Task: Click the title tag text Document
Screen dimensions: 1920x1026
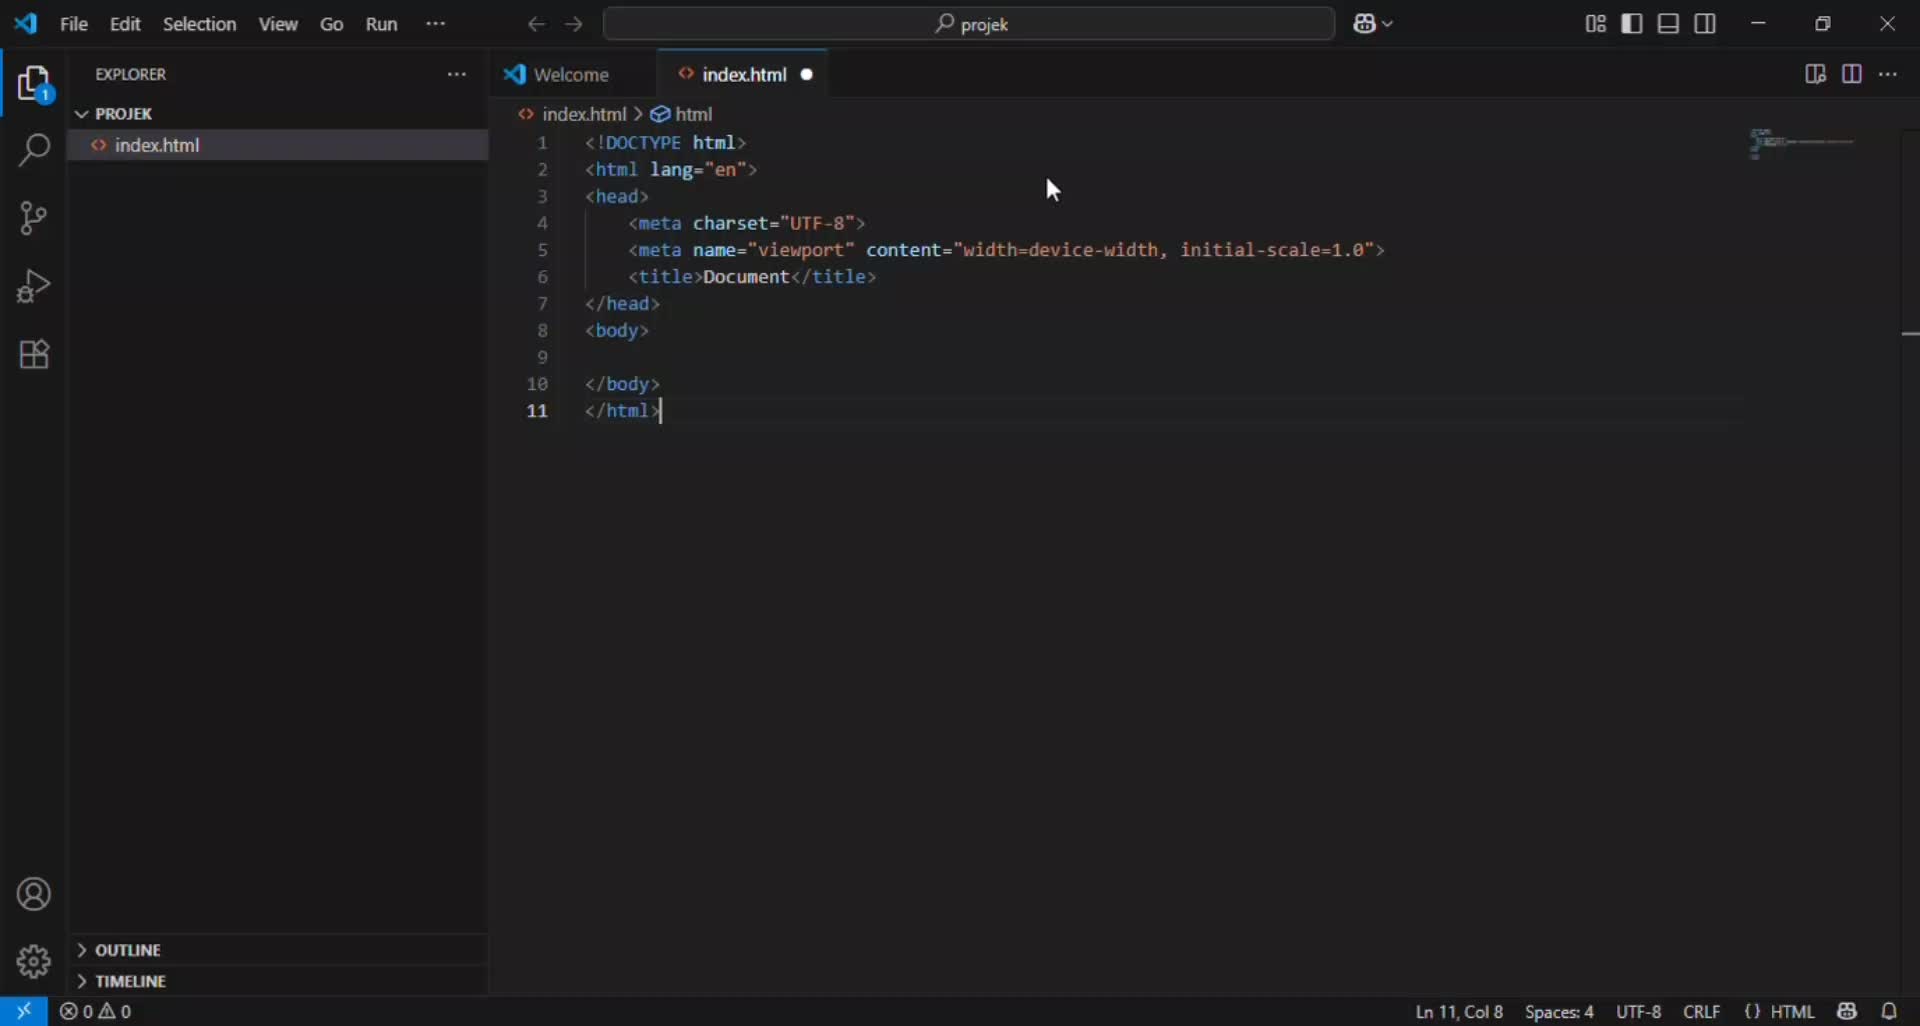Action: (x=747, y=278)
